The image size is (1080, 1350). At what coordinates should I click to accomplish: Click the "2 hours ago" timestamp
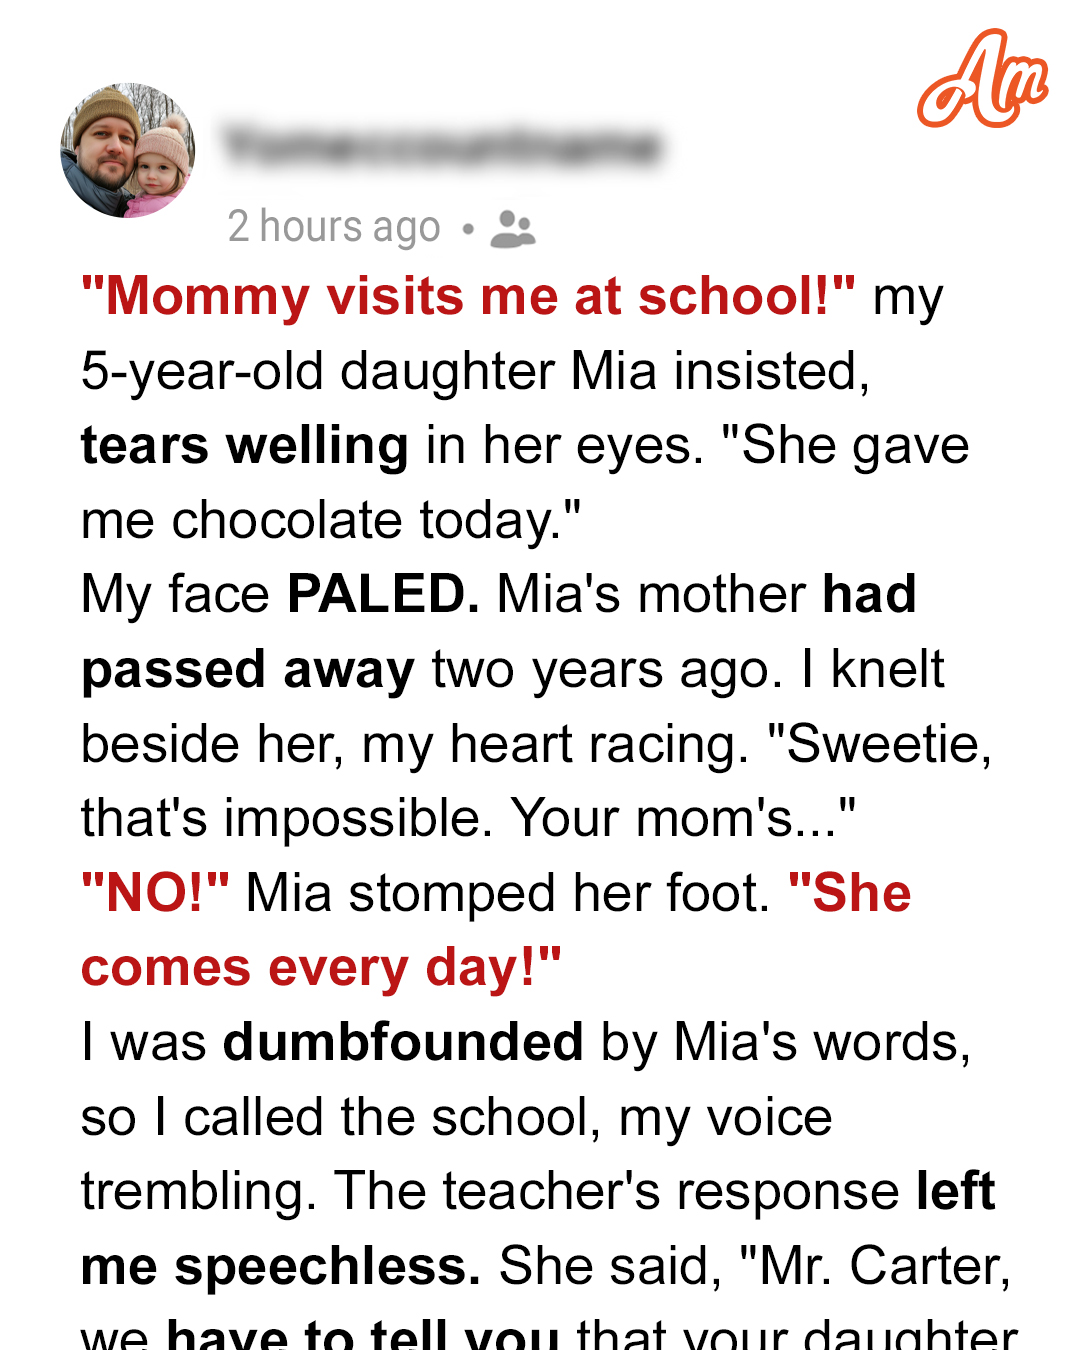[334, 227]
